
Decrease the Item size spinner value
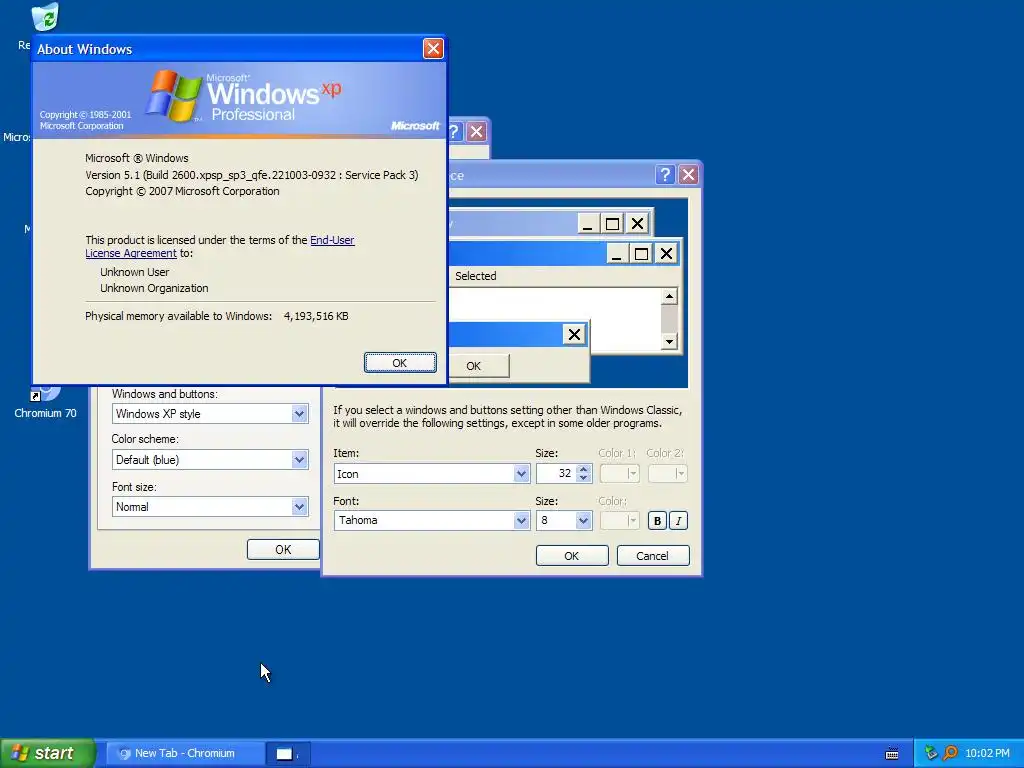point(583,478)
